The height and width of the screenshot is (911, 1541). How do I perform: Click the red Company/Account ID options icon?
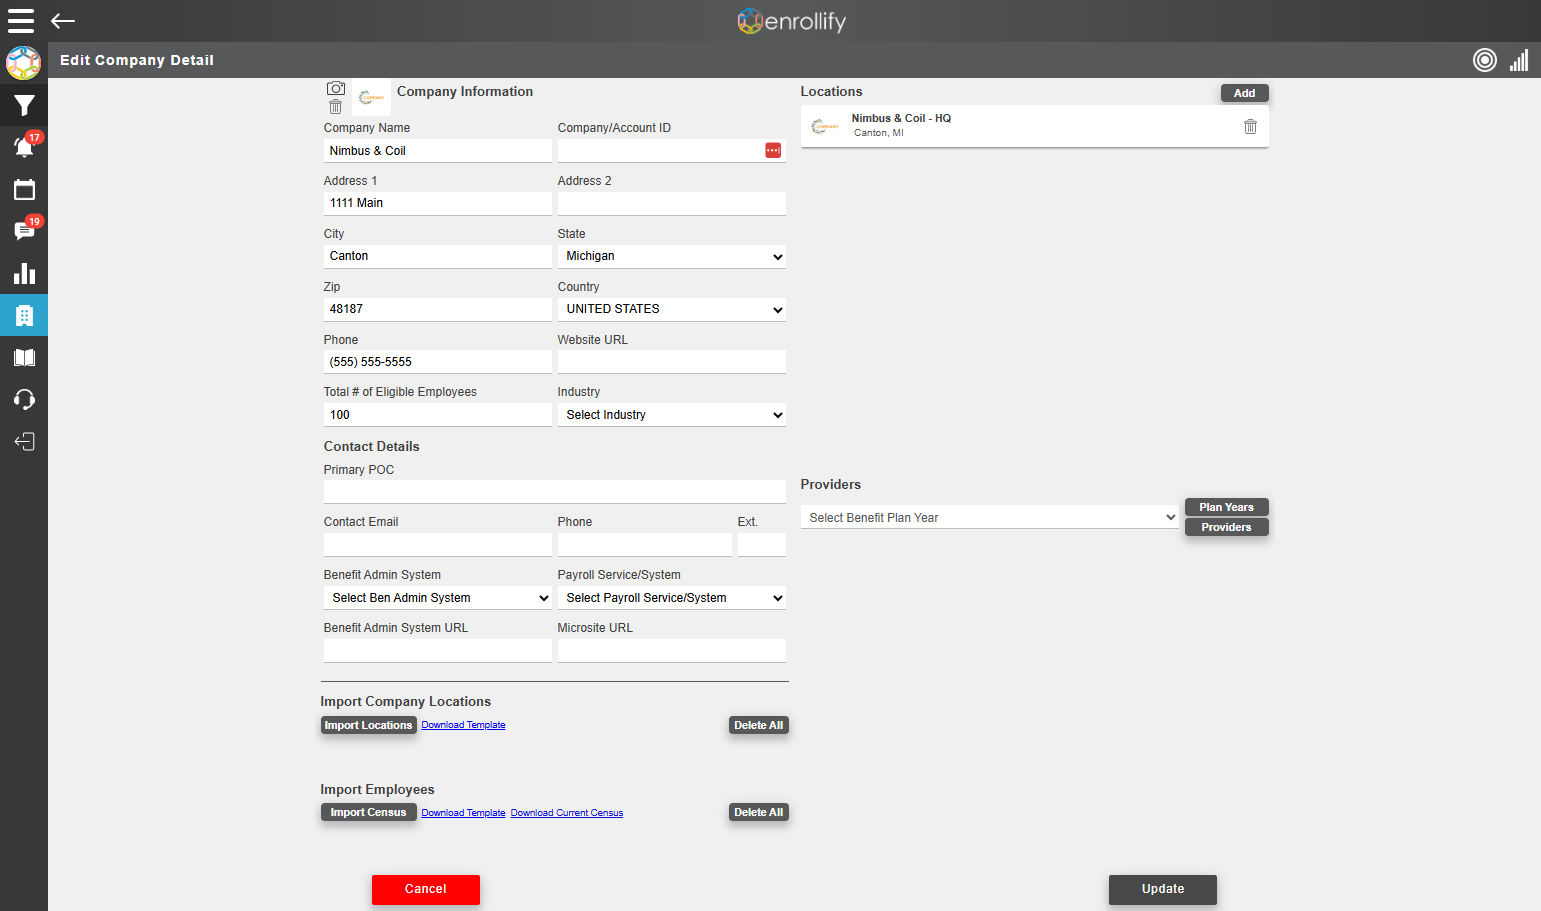773,150
